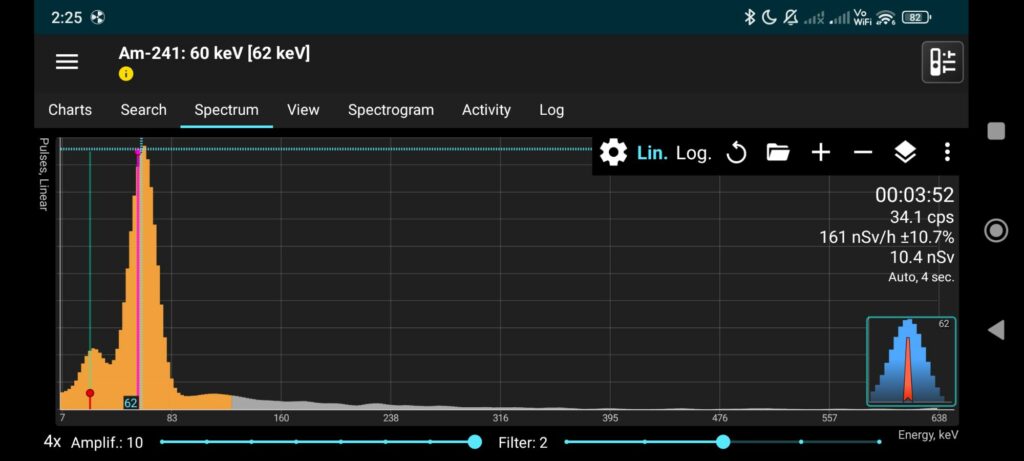Switch to linear scale (Lin.)
The height and width of the screenshot is (461, 1024).
click(x=652, y=153)
